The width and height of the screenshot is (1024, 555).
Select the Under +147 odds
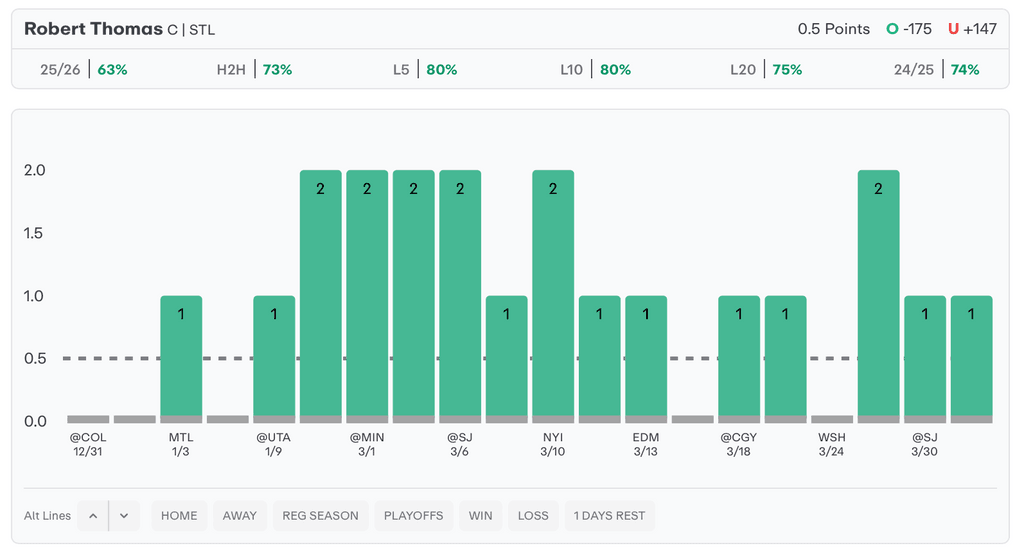coord(972,29)
